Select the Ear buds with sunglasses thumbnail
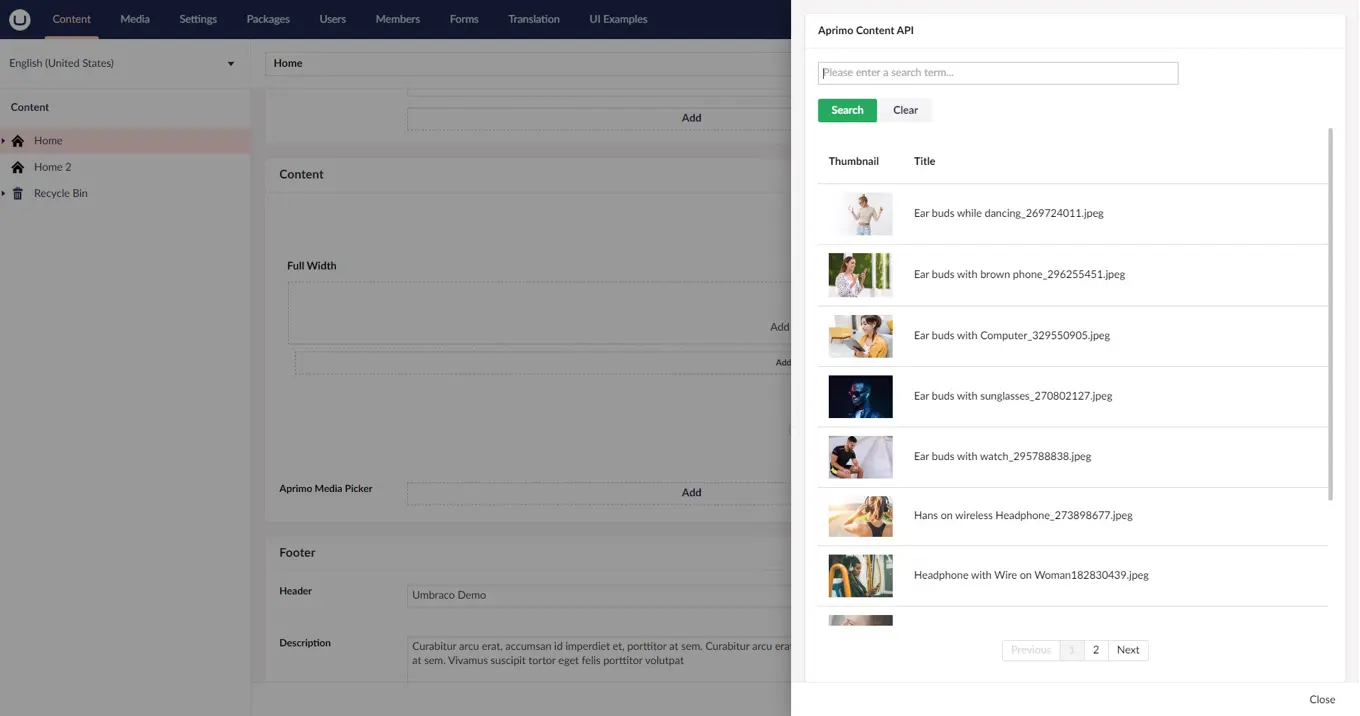This screenshot has height=716, width=1360. point(860,396)
